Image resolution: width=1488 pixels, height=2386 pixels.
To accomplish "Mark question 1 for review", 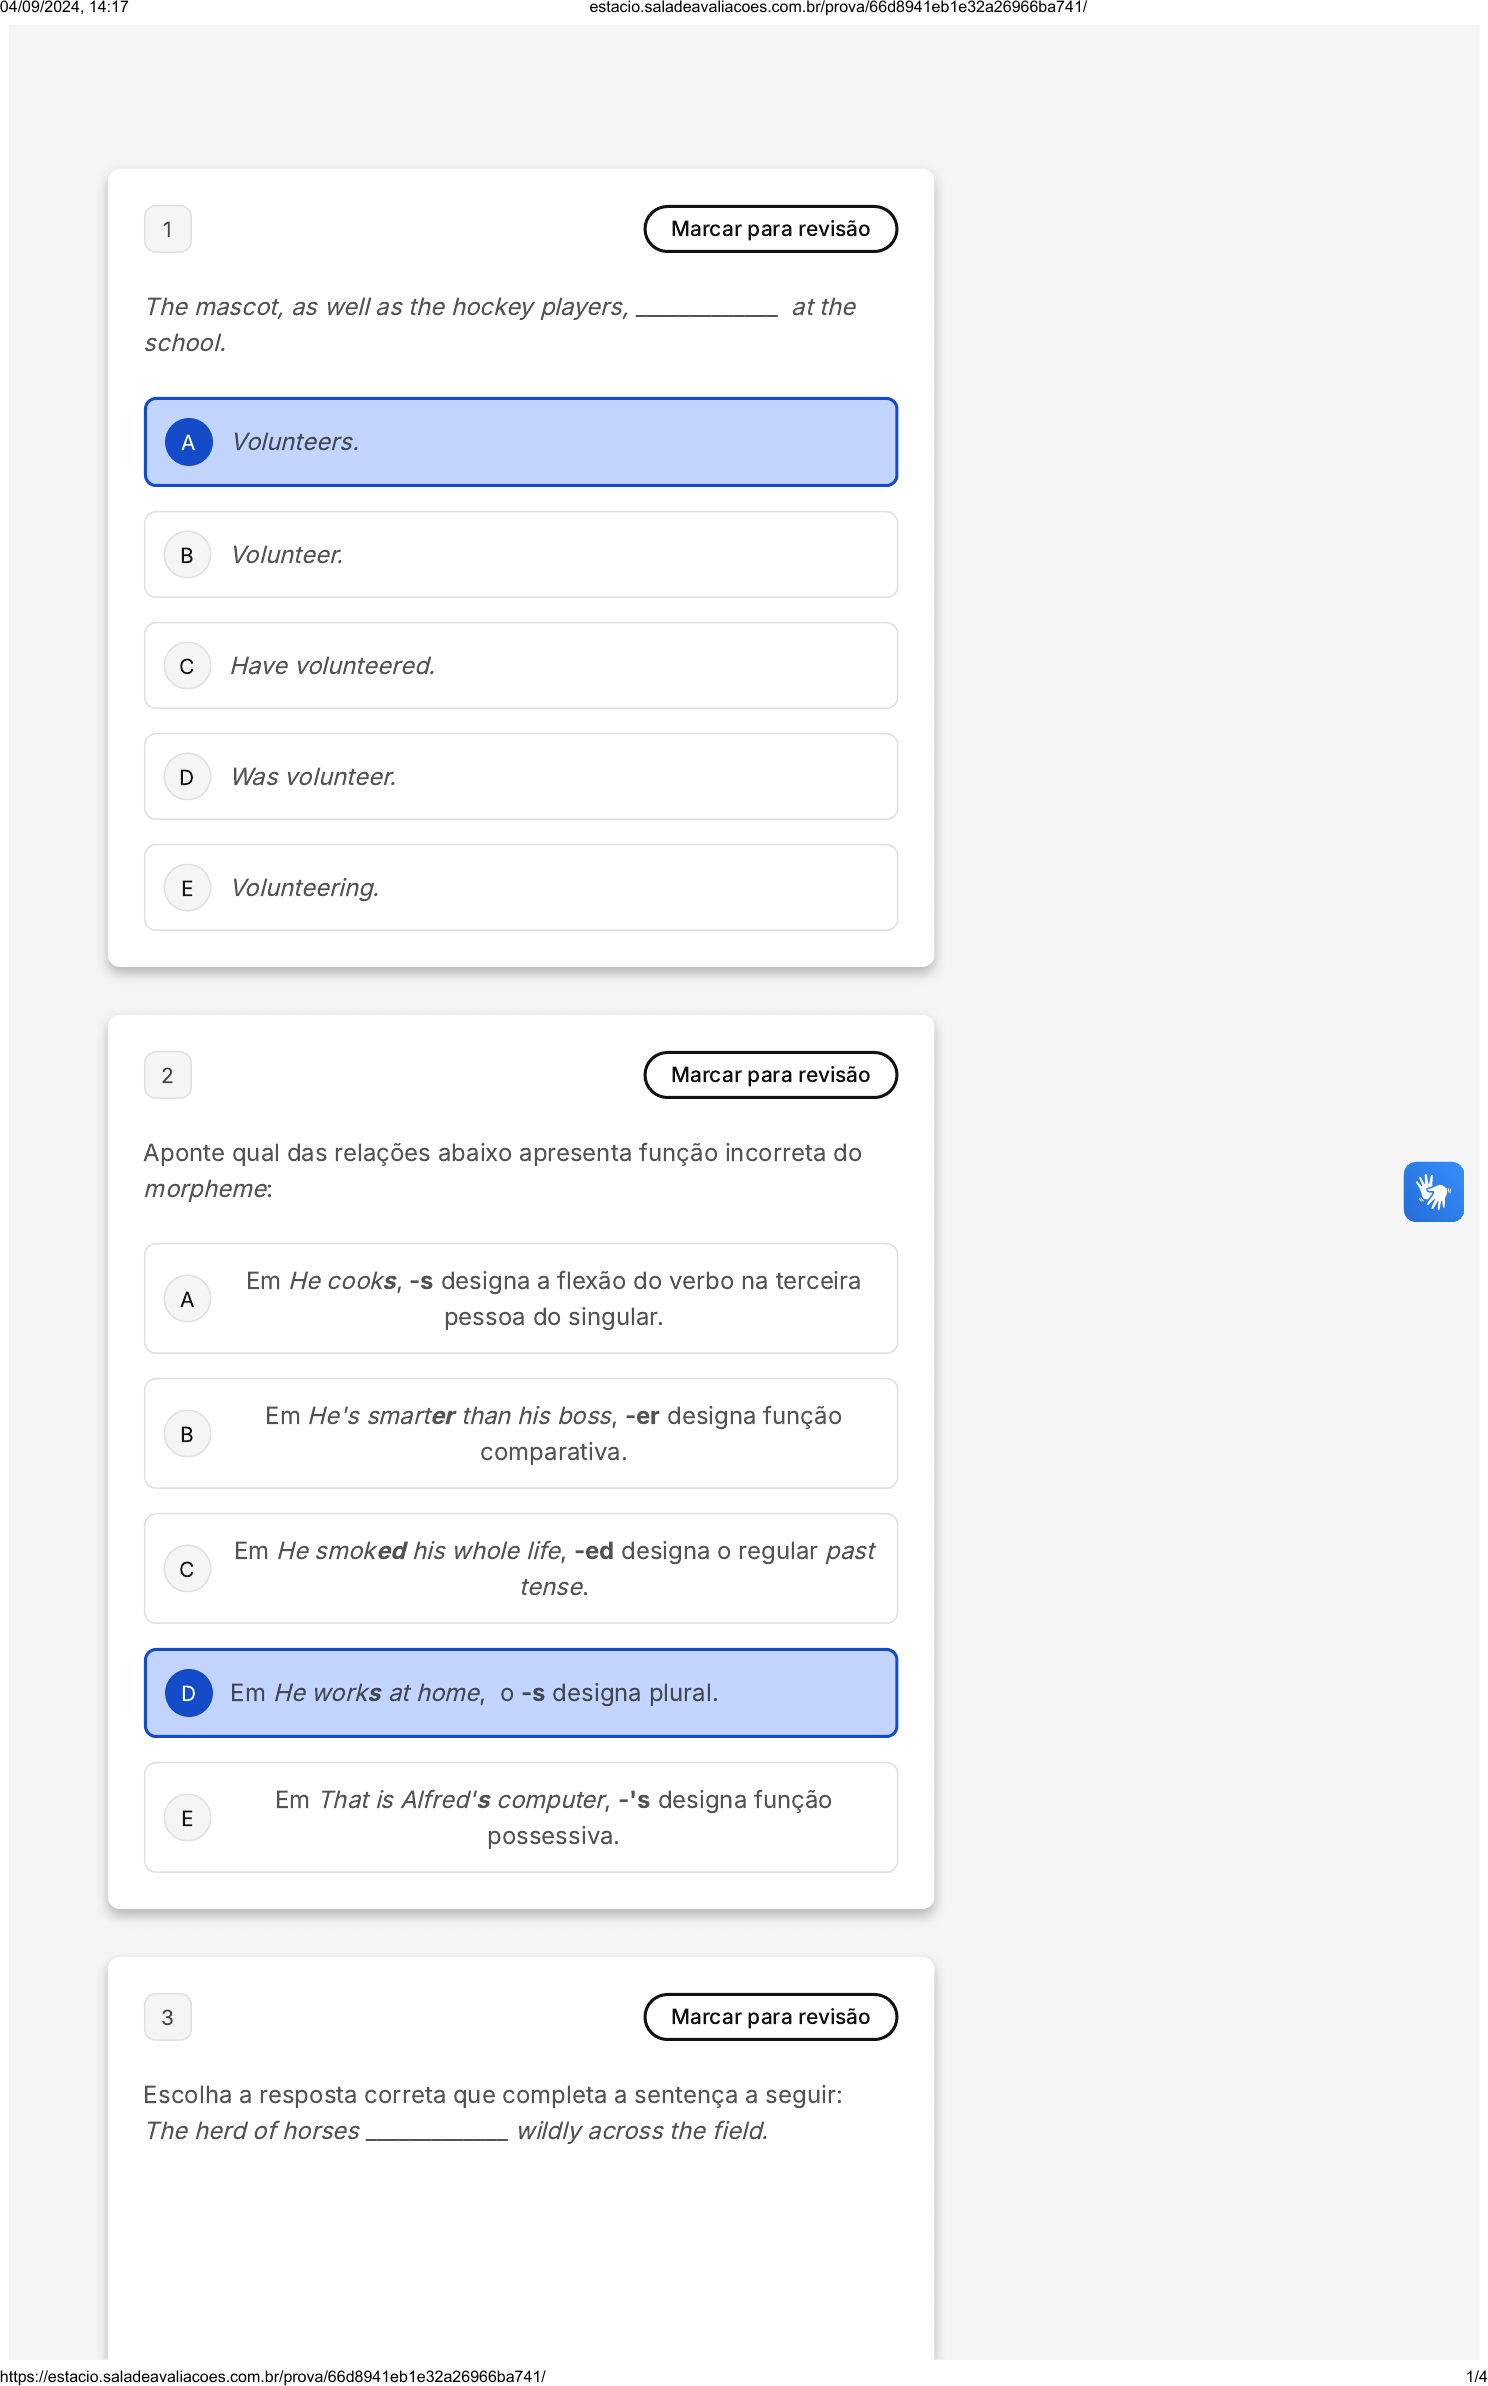I will 770,229.
